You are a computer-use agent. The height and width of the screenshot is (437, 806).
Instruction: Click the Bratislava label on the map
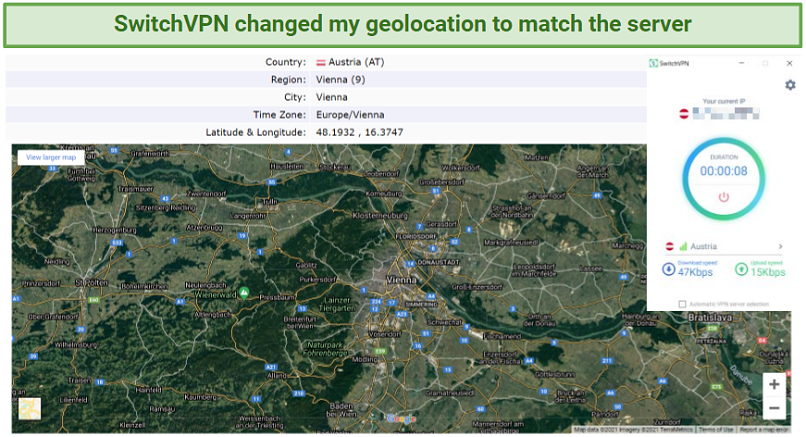click(x=710, y=318)
